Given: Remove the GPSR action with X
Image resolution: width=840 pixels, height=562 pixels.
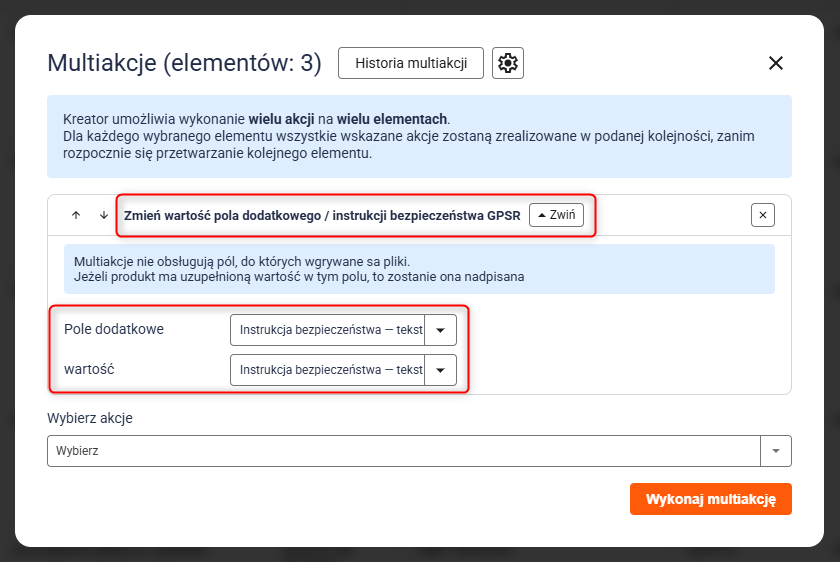Looking at the screenshot, I should point(763,215).
